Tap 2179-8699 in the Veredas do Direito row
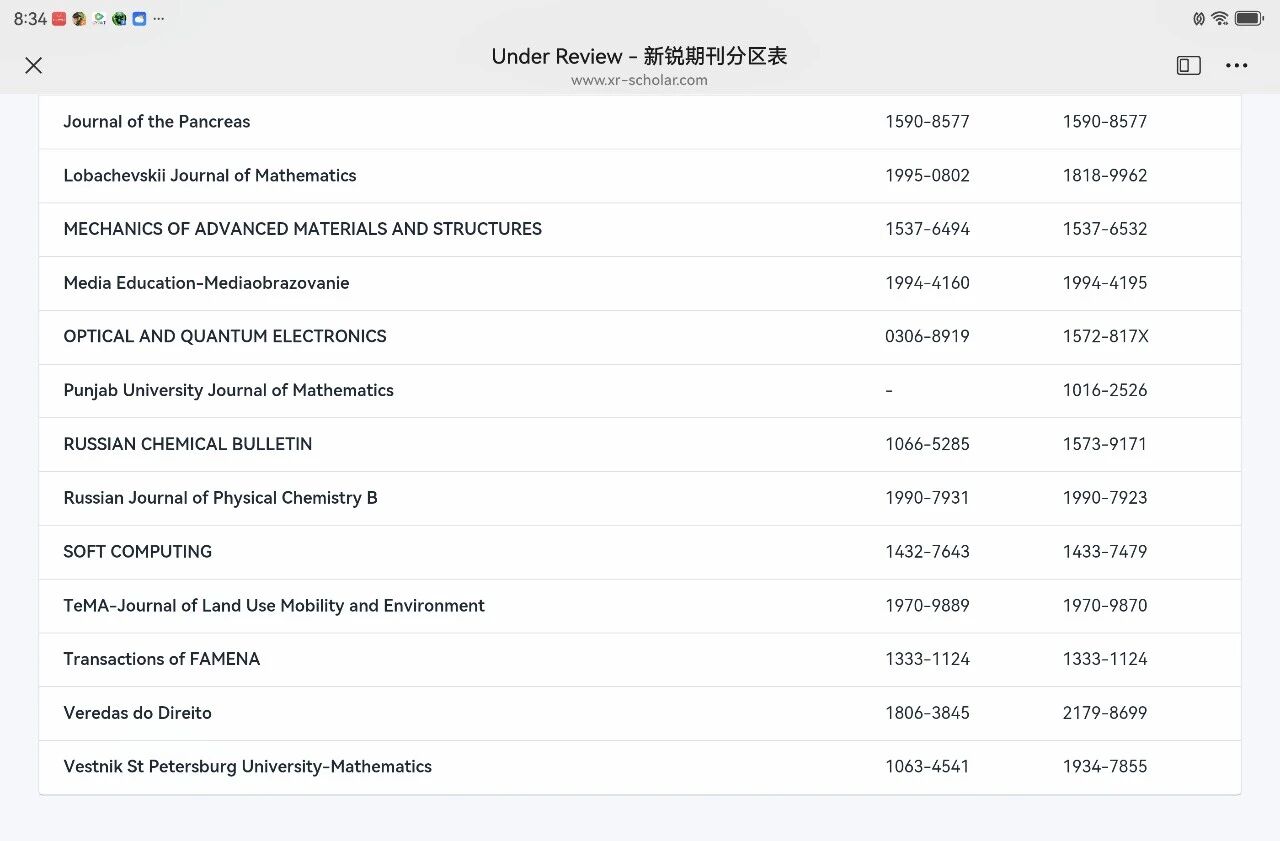This screenshot has width=1280, height=841. pos(1104,713)
